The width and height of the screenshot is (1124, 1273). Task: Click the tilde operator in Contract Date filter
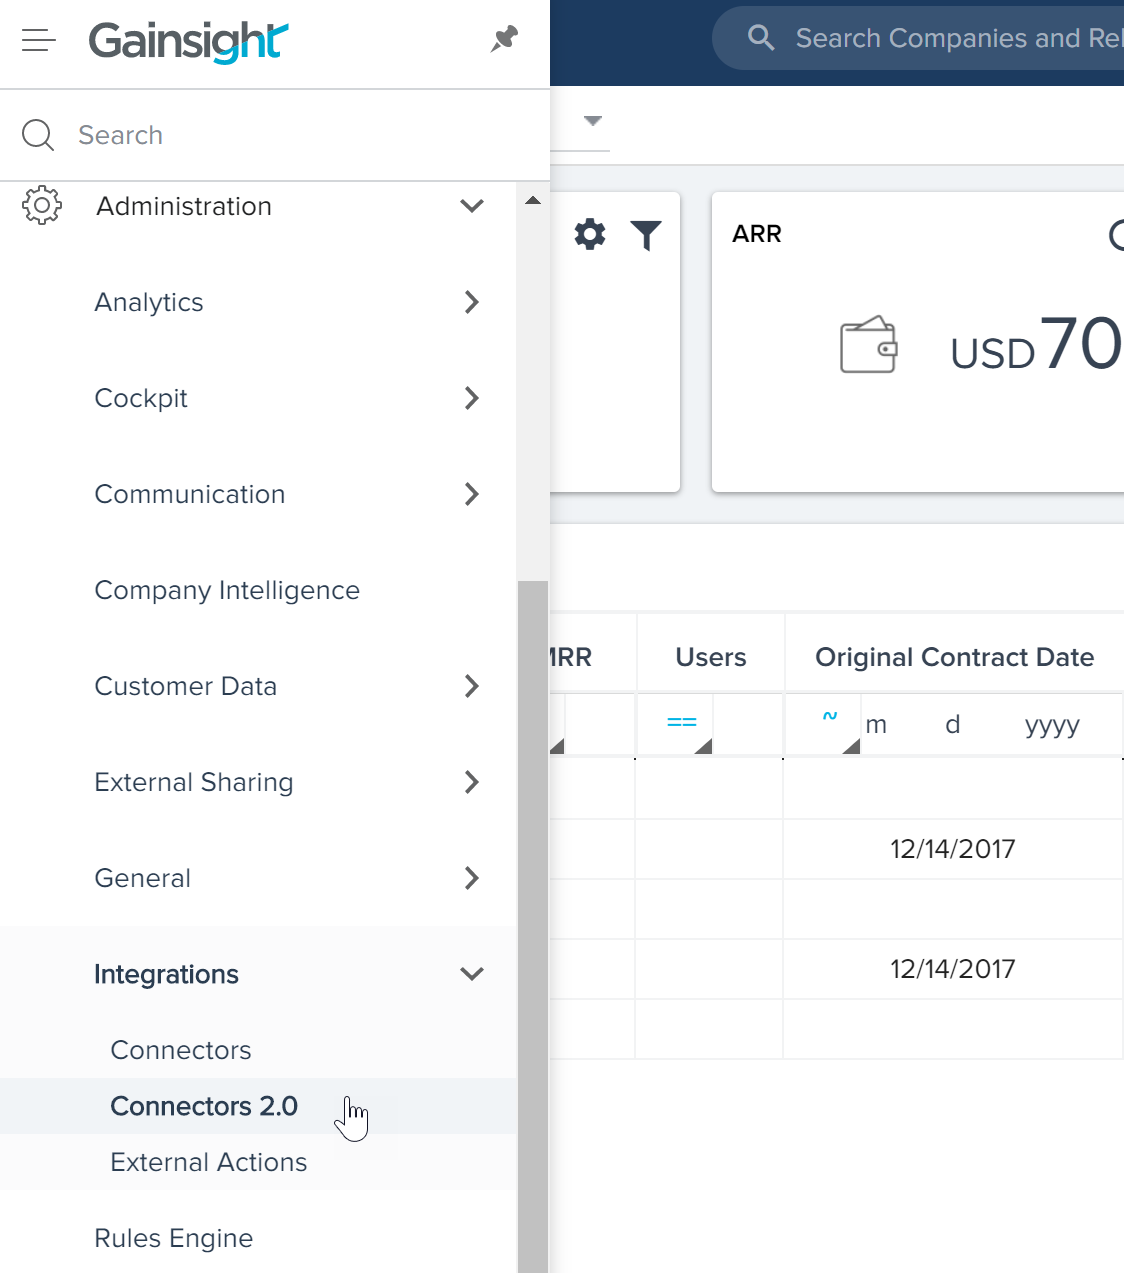pos(830,716)
